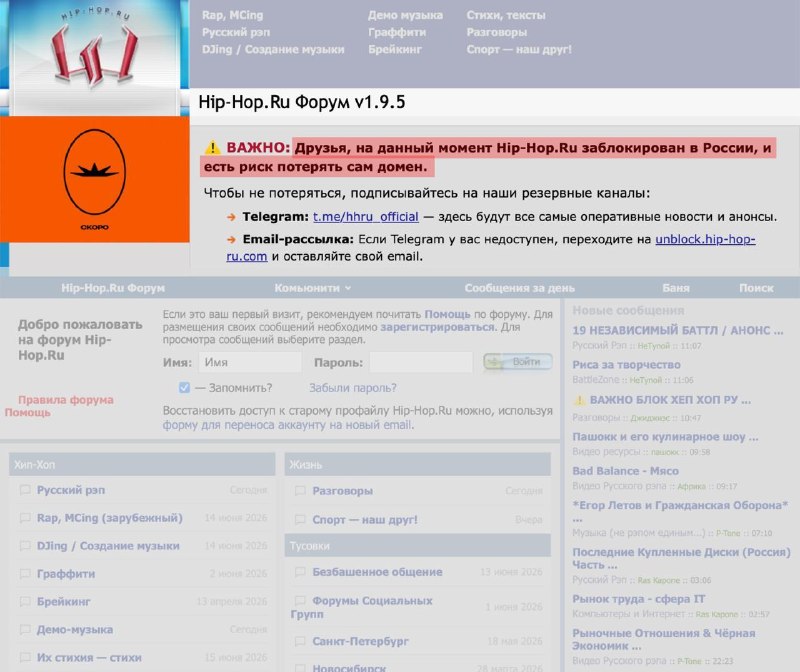Open the форму для переноса аккаунту link

click(x=288, y=425)
